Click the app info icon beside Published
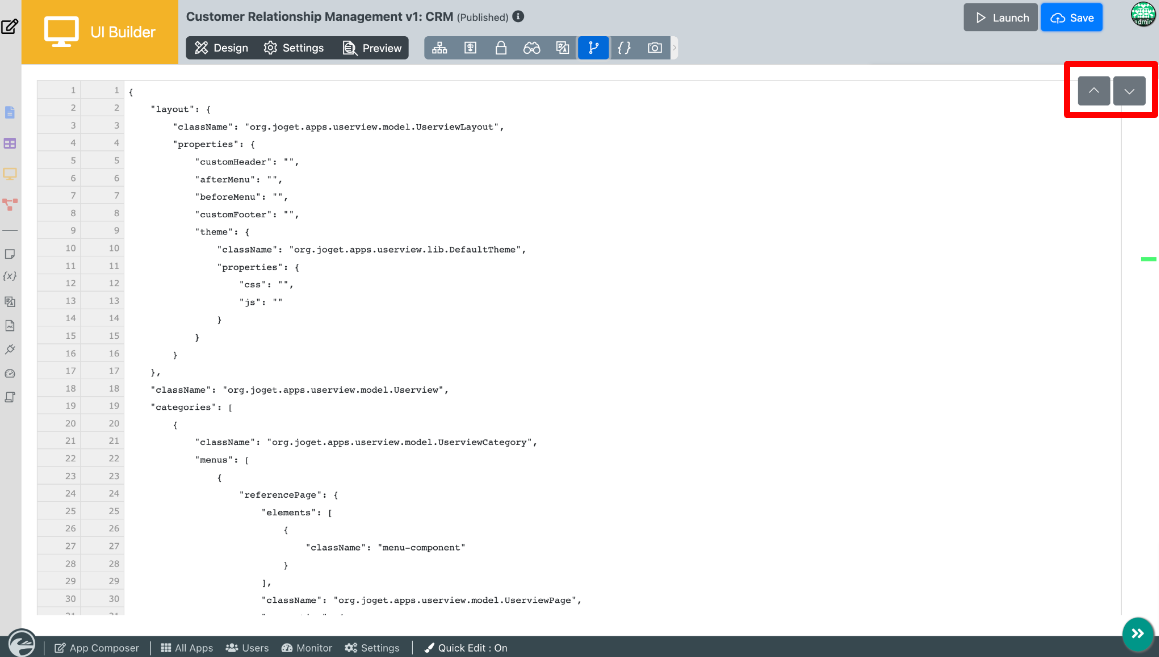The width and height of the screenshot is (1159, 657). point(518,17)
